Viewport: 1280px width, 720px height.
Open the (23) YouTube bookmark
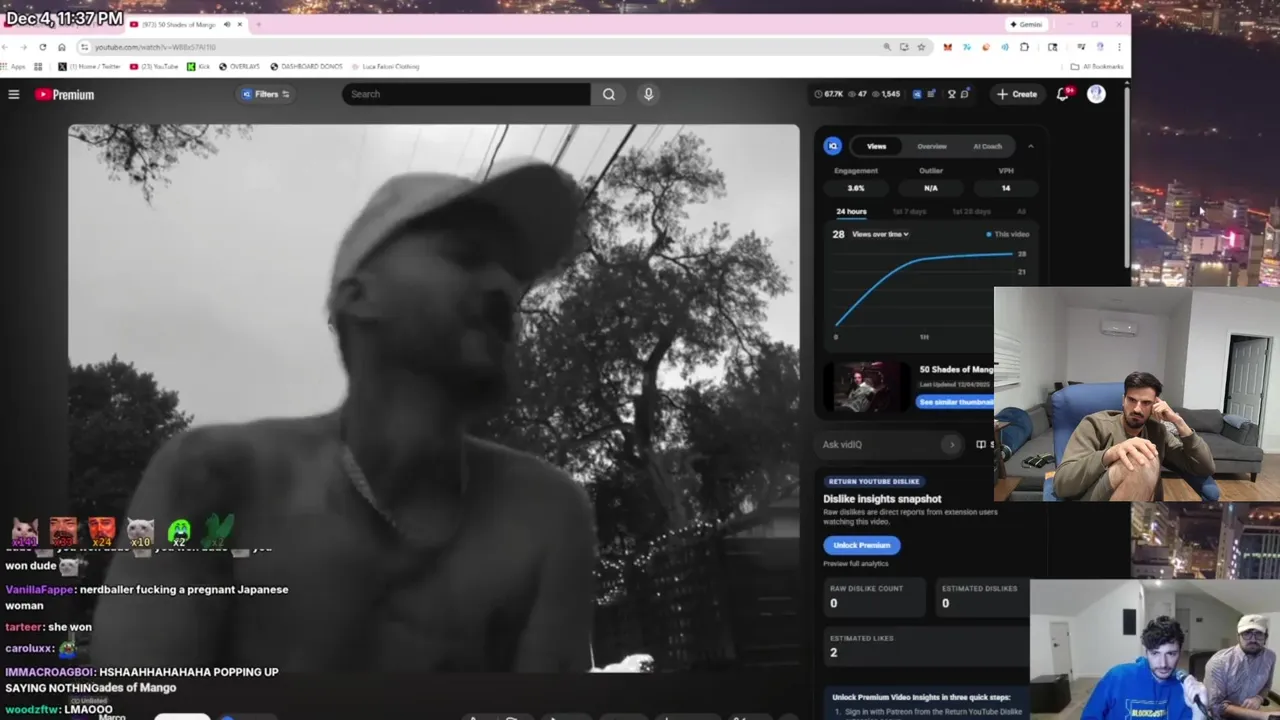pos(154,67)
